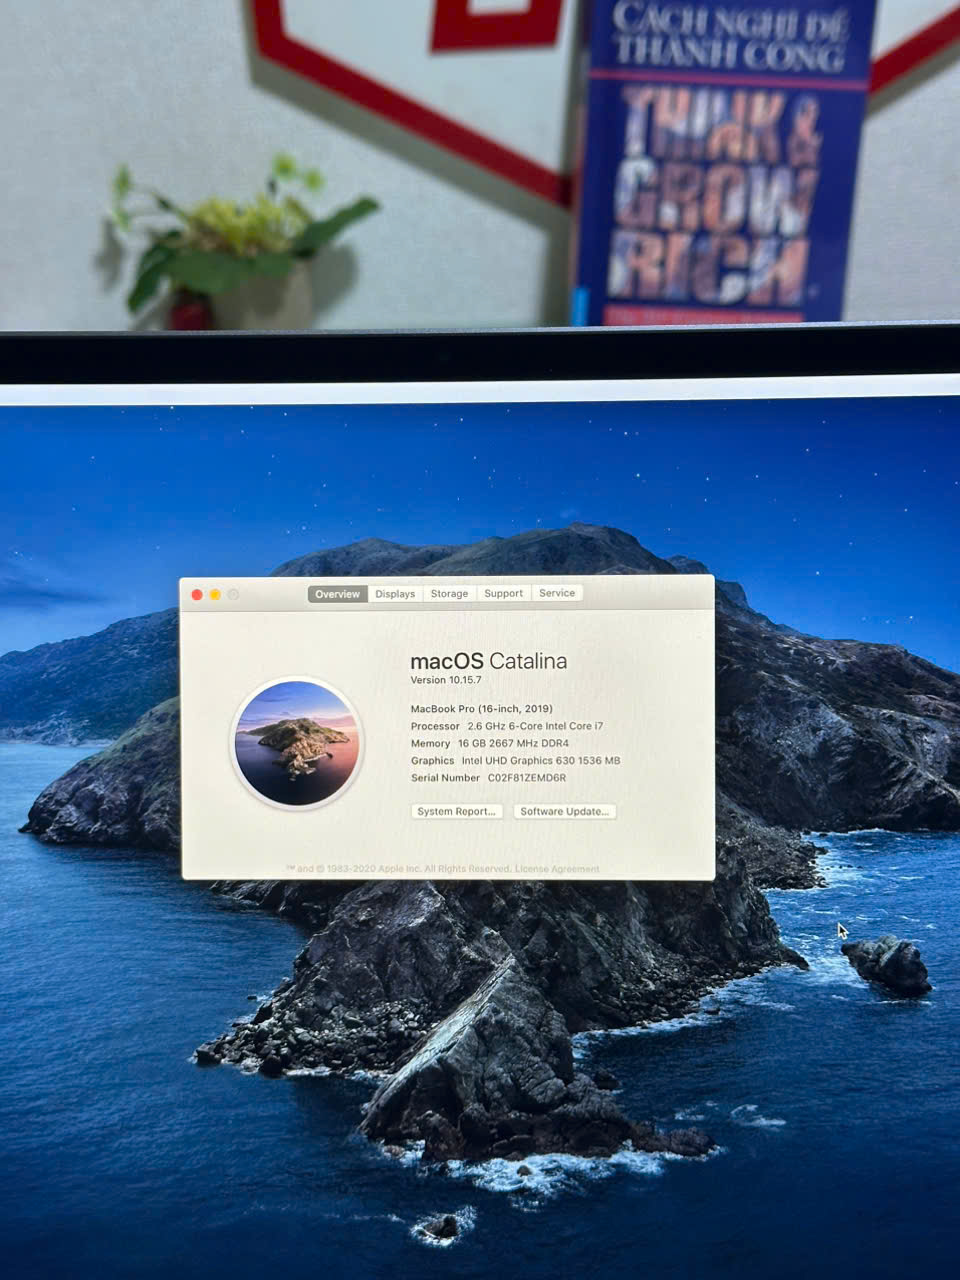Viewport: 960px width, 1280px height.
Task: Go to the Support tab
Action: pyautogui.click(x=503, y=593)
